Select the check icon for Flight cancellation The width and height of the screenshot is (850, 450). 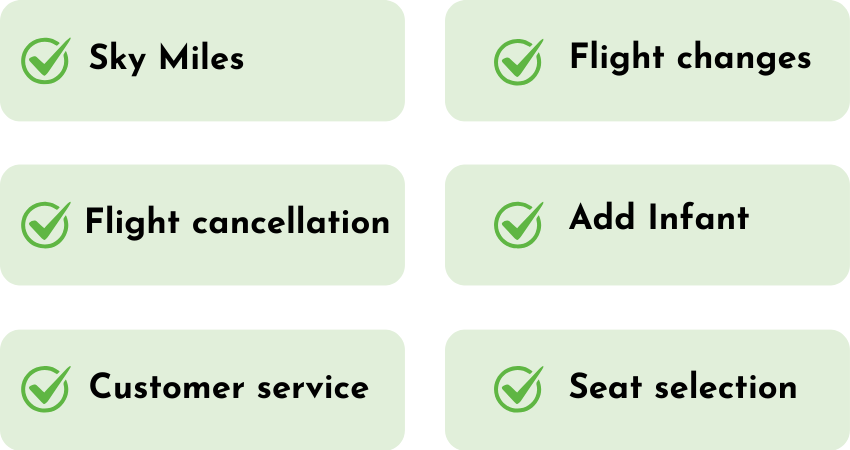pos(46,224)
